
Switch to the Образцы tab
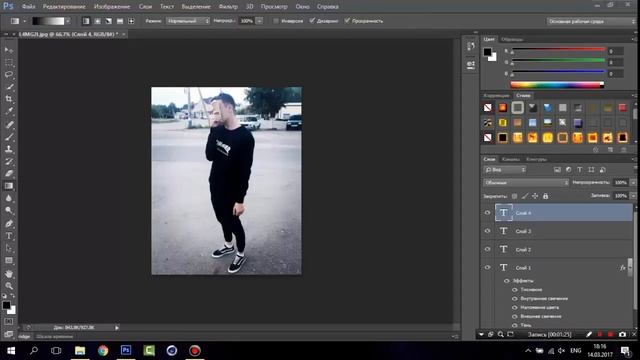(512, 40)
